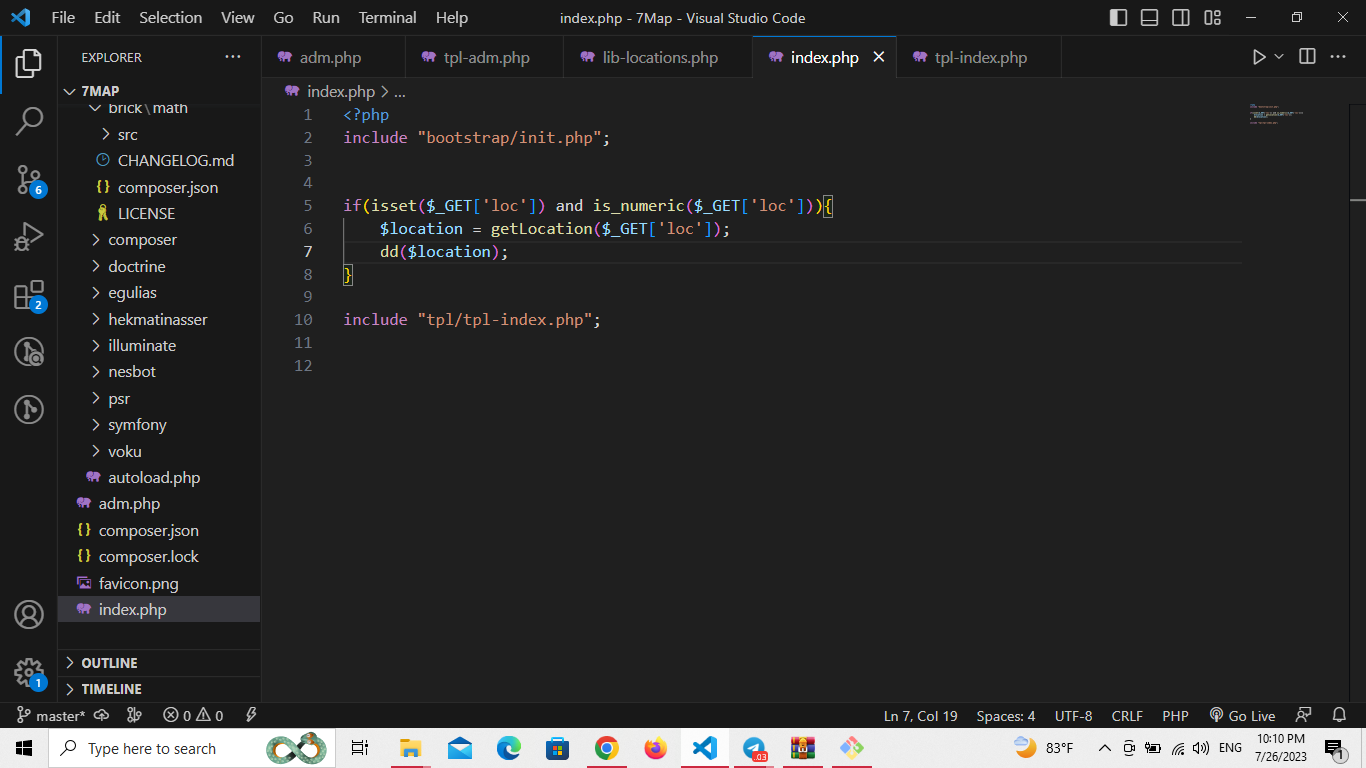The height and width of the screenshot is (768, 1366).
Task: Click master branch in status bar
Action: (x=51, y=716)
